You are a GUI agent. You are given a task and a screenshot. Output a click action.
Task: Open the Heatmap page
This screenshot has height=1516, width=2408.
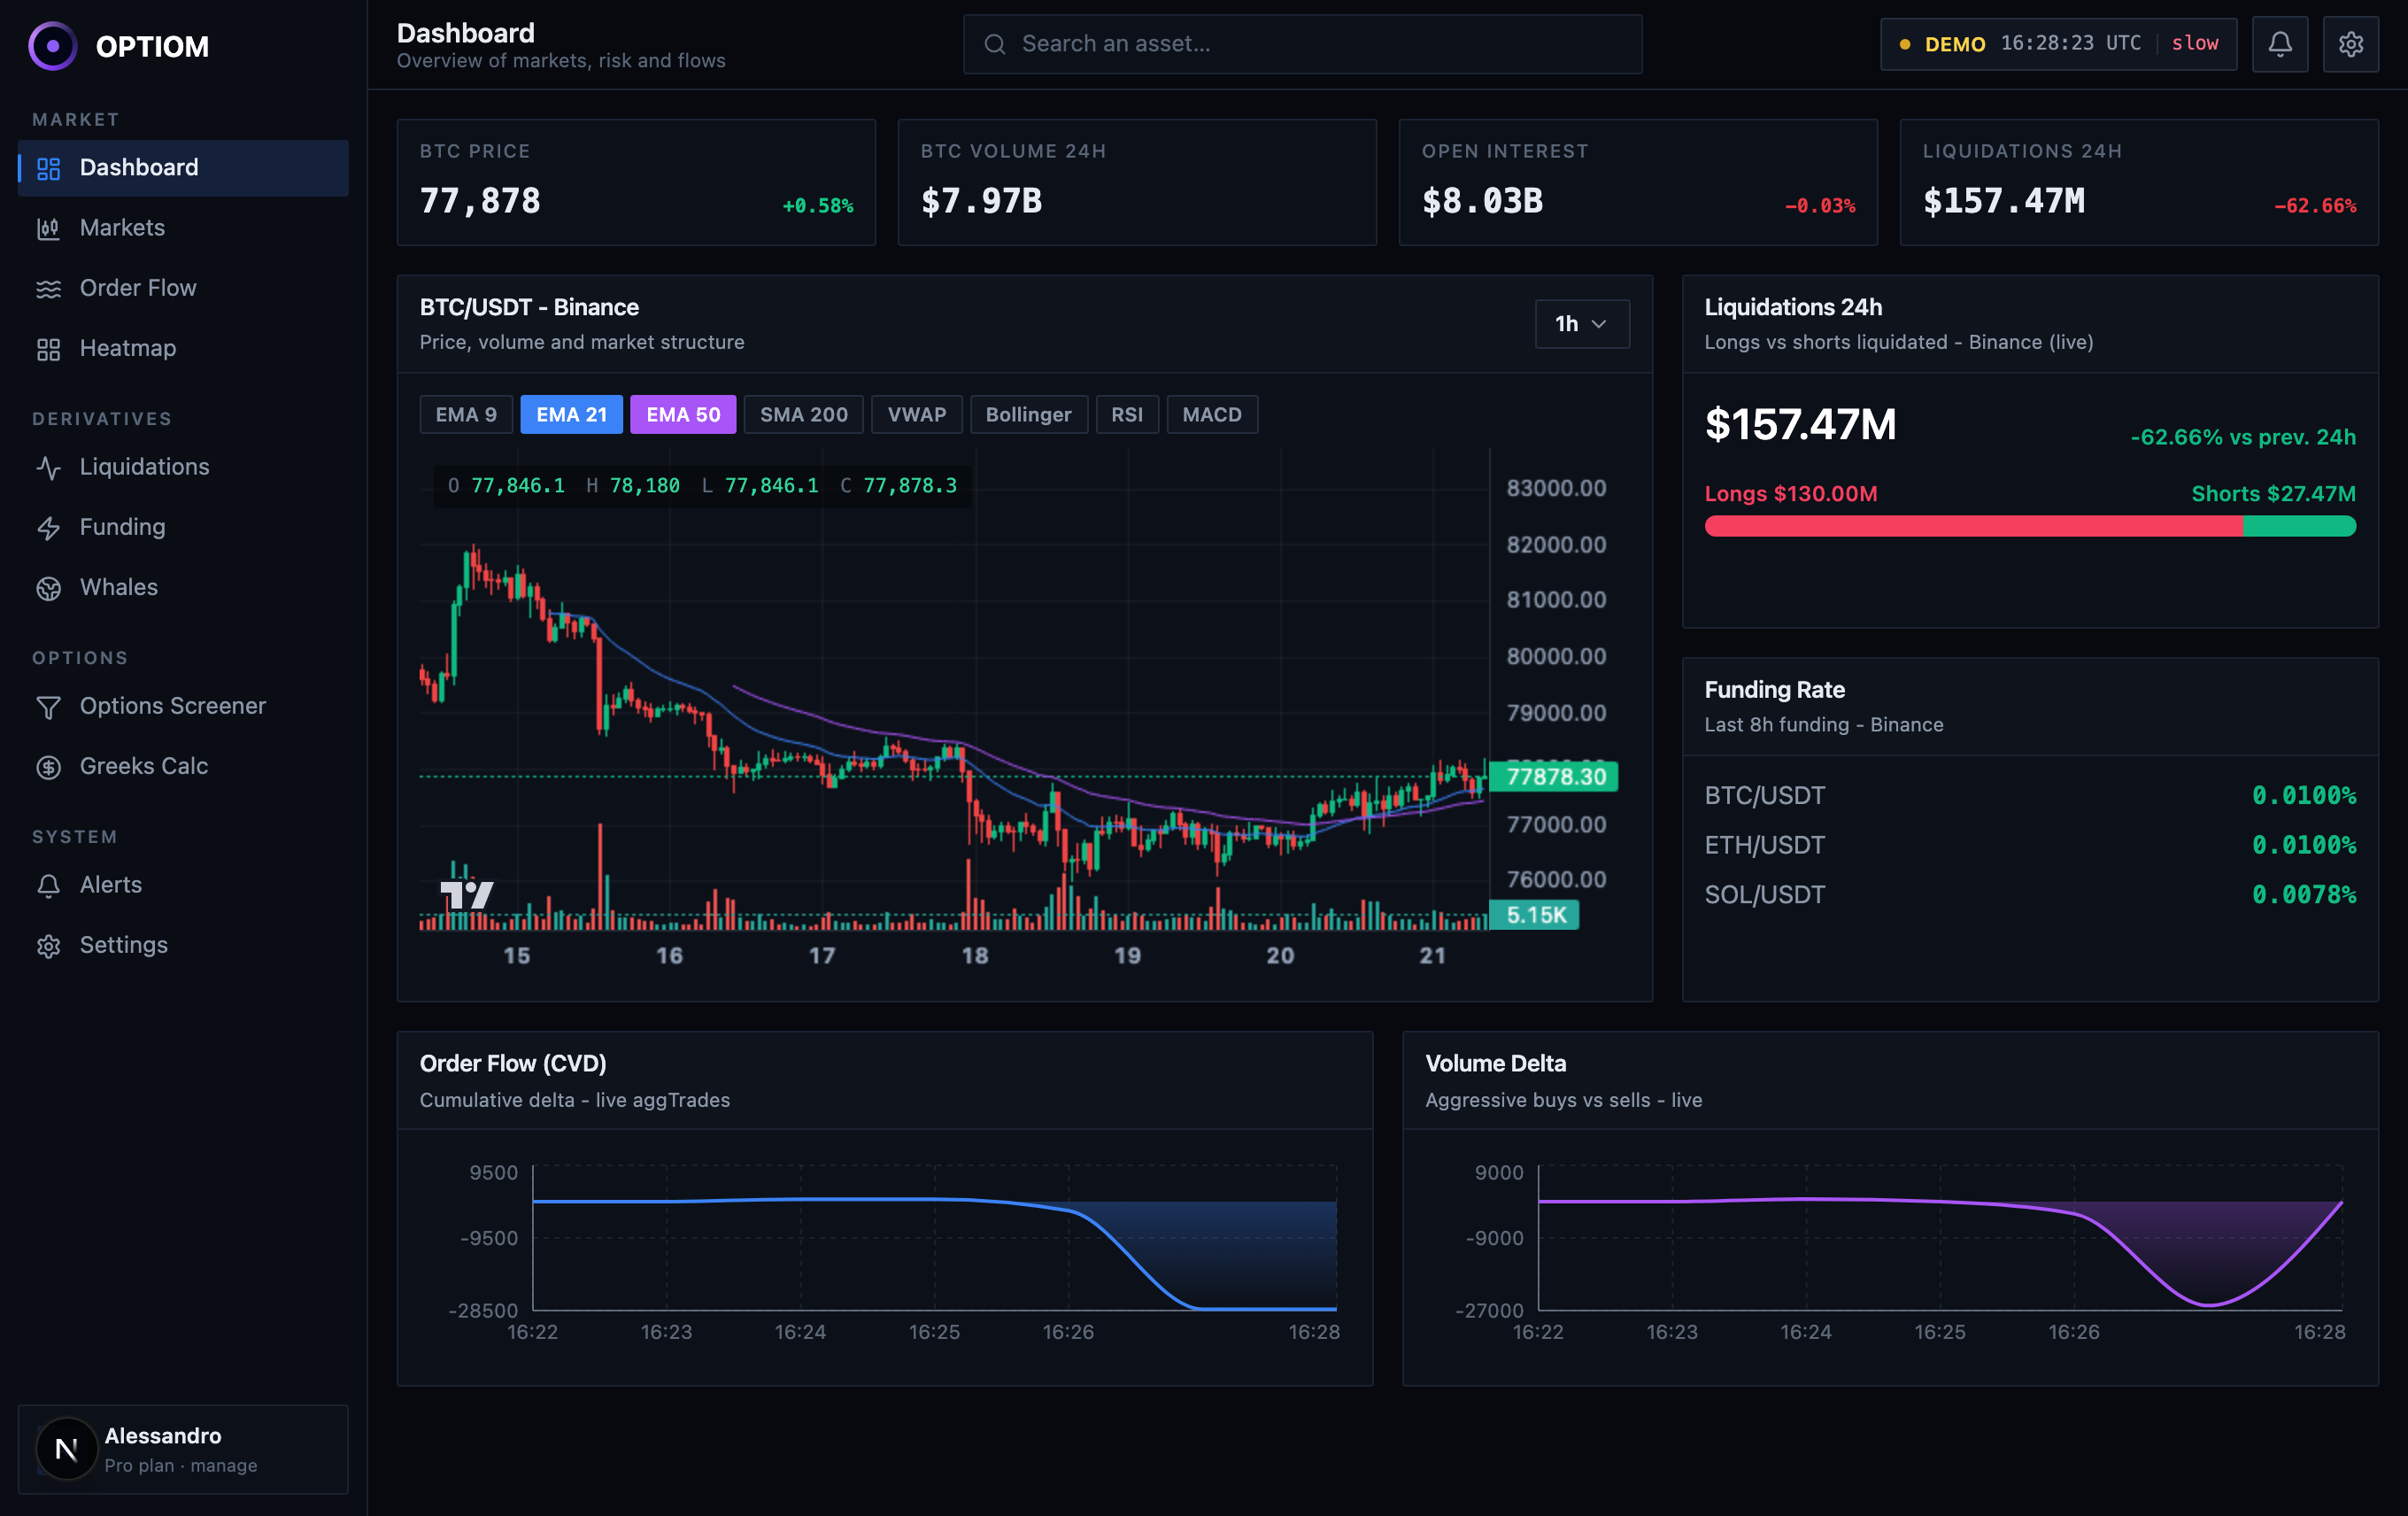pyautogui.click(x=183, y=349)
